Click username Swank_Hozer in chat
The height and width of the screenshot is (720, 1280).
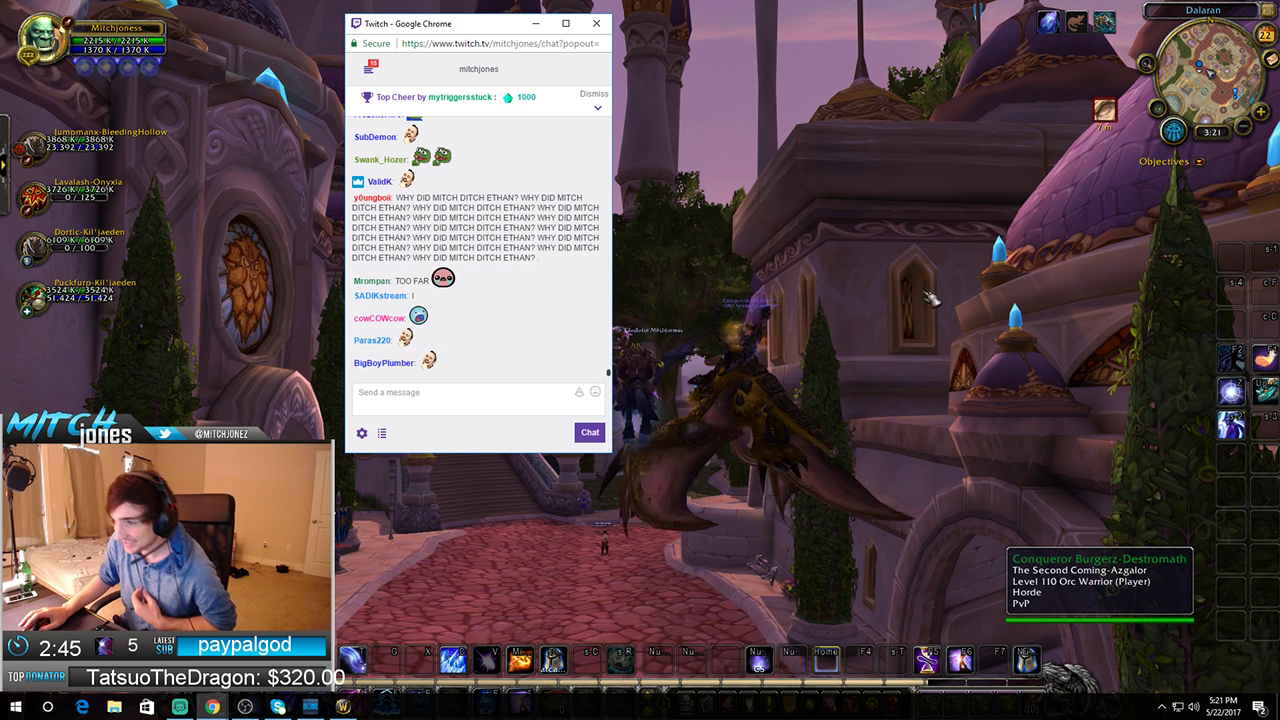[x=380, y=160]
